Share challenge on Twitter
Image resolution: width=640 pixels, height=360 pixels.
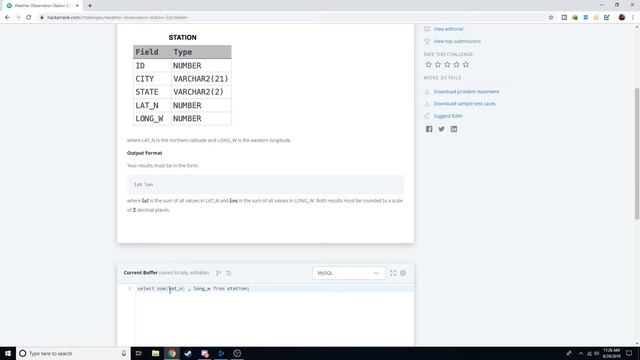(441, 129)
